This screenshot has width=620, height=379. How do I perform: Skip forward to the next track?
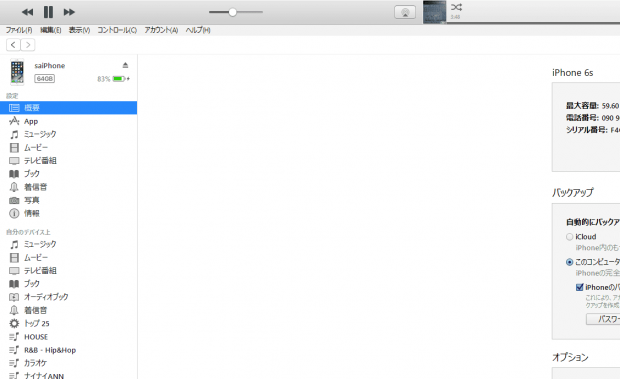(69, 12)
